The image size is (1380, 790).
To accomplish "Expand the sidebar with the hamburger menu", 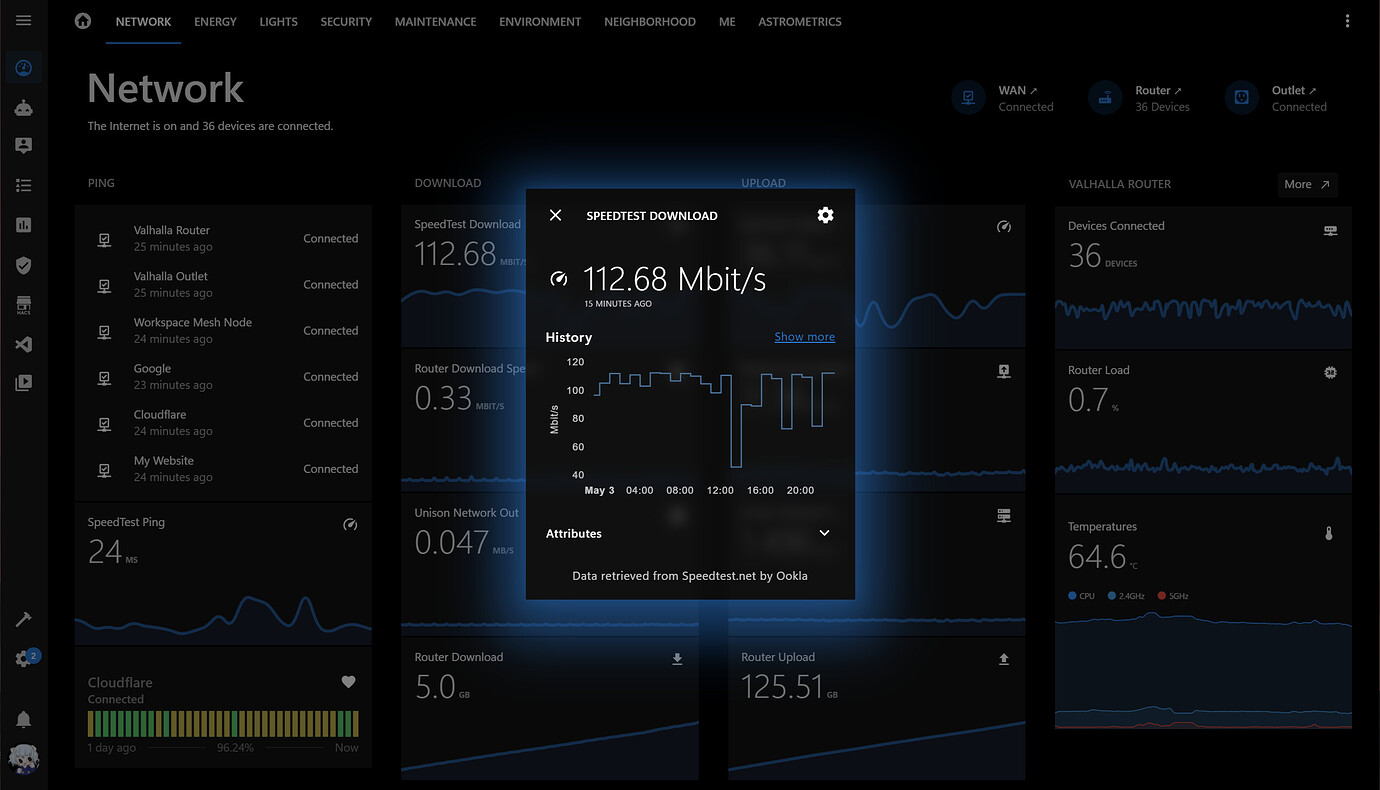I will click(x=23, y=21).
